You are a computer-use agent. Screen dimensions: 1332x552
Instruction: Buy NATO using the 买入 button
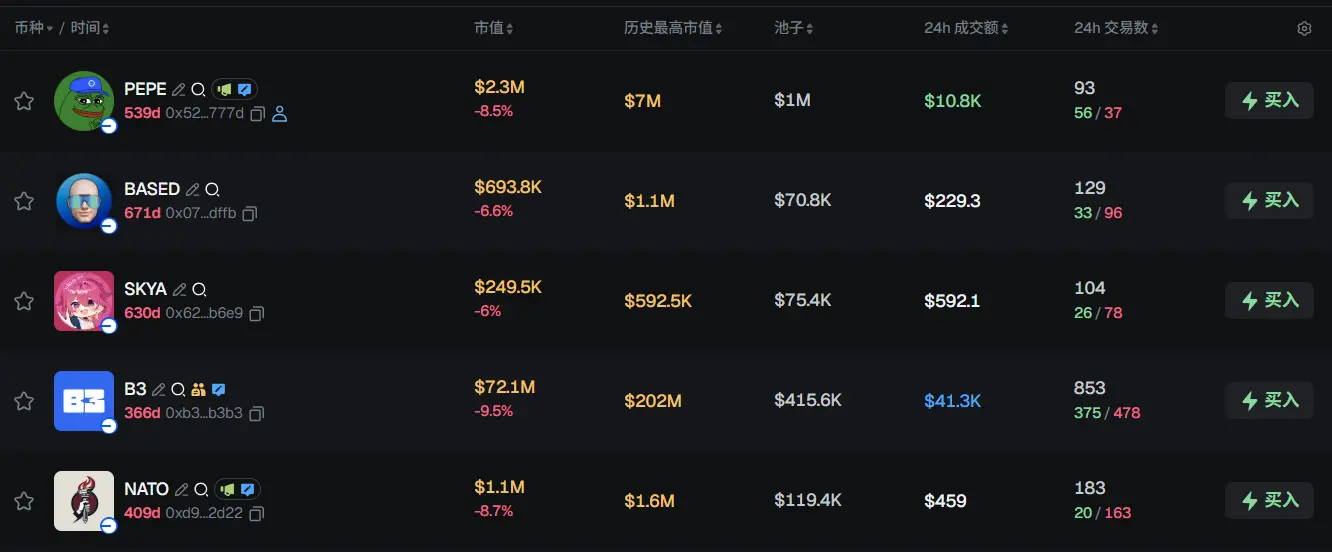tap(1269, 500)
